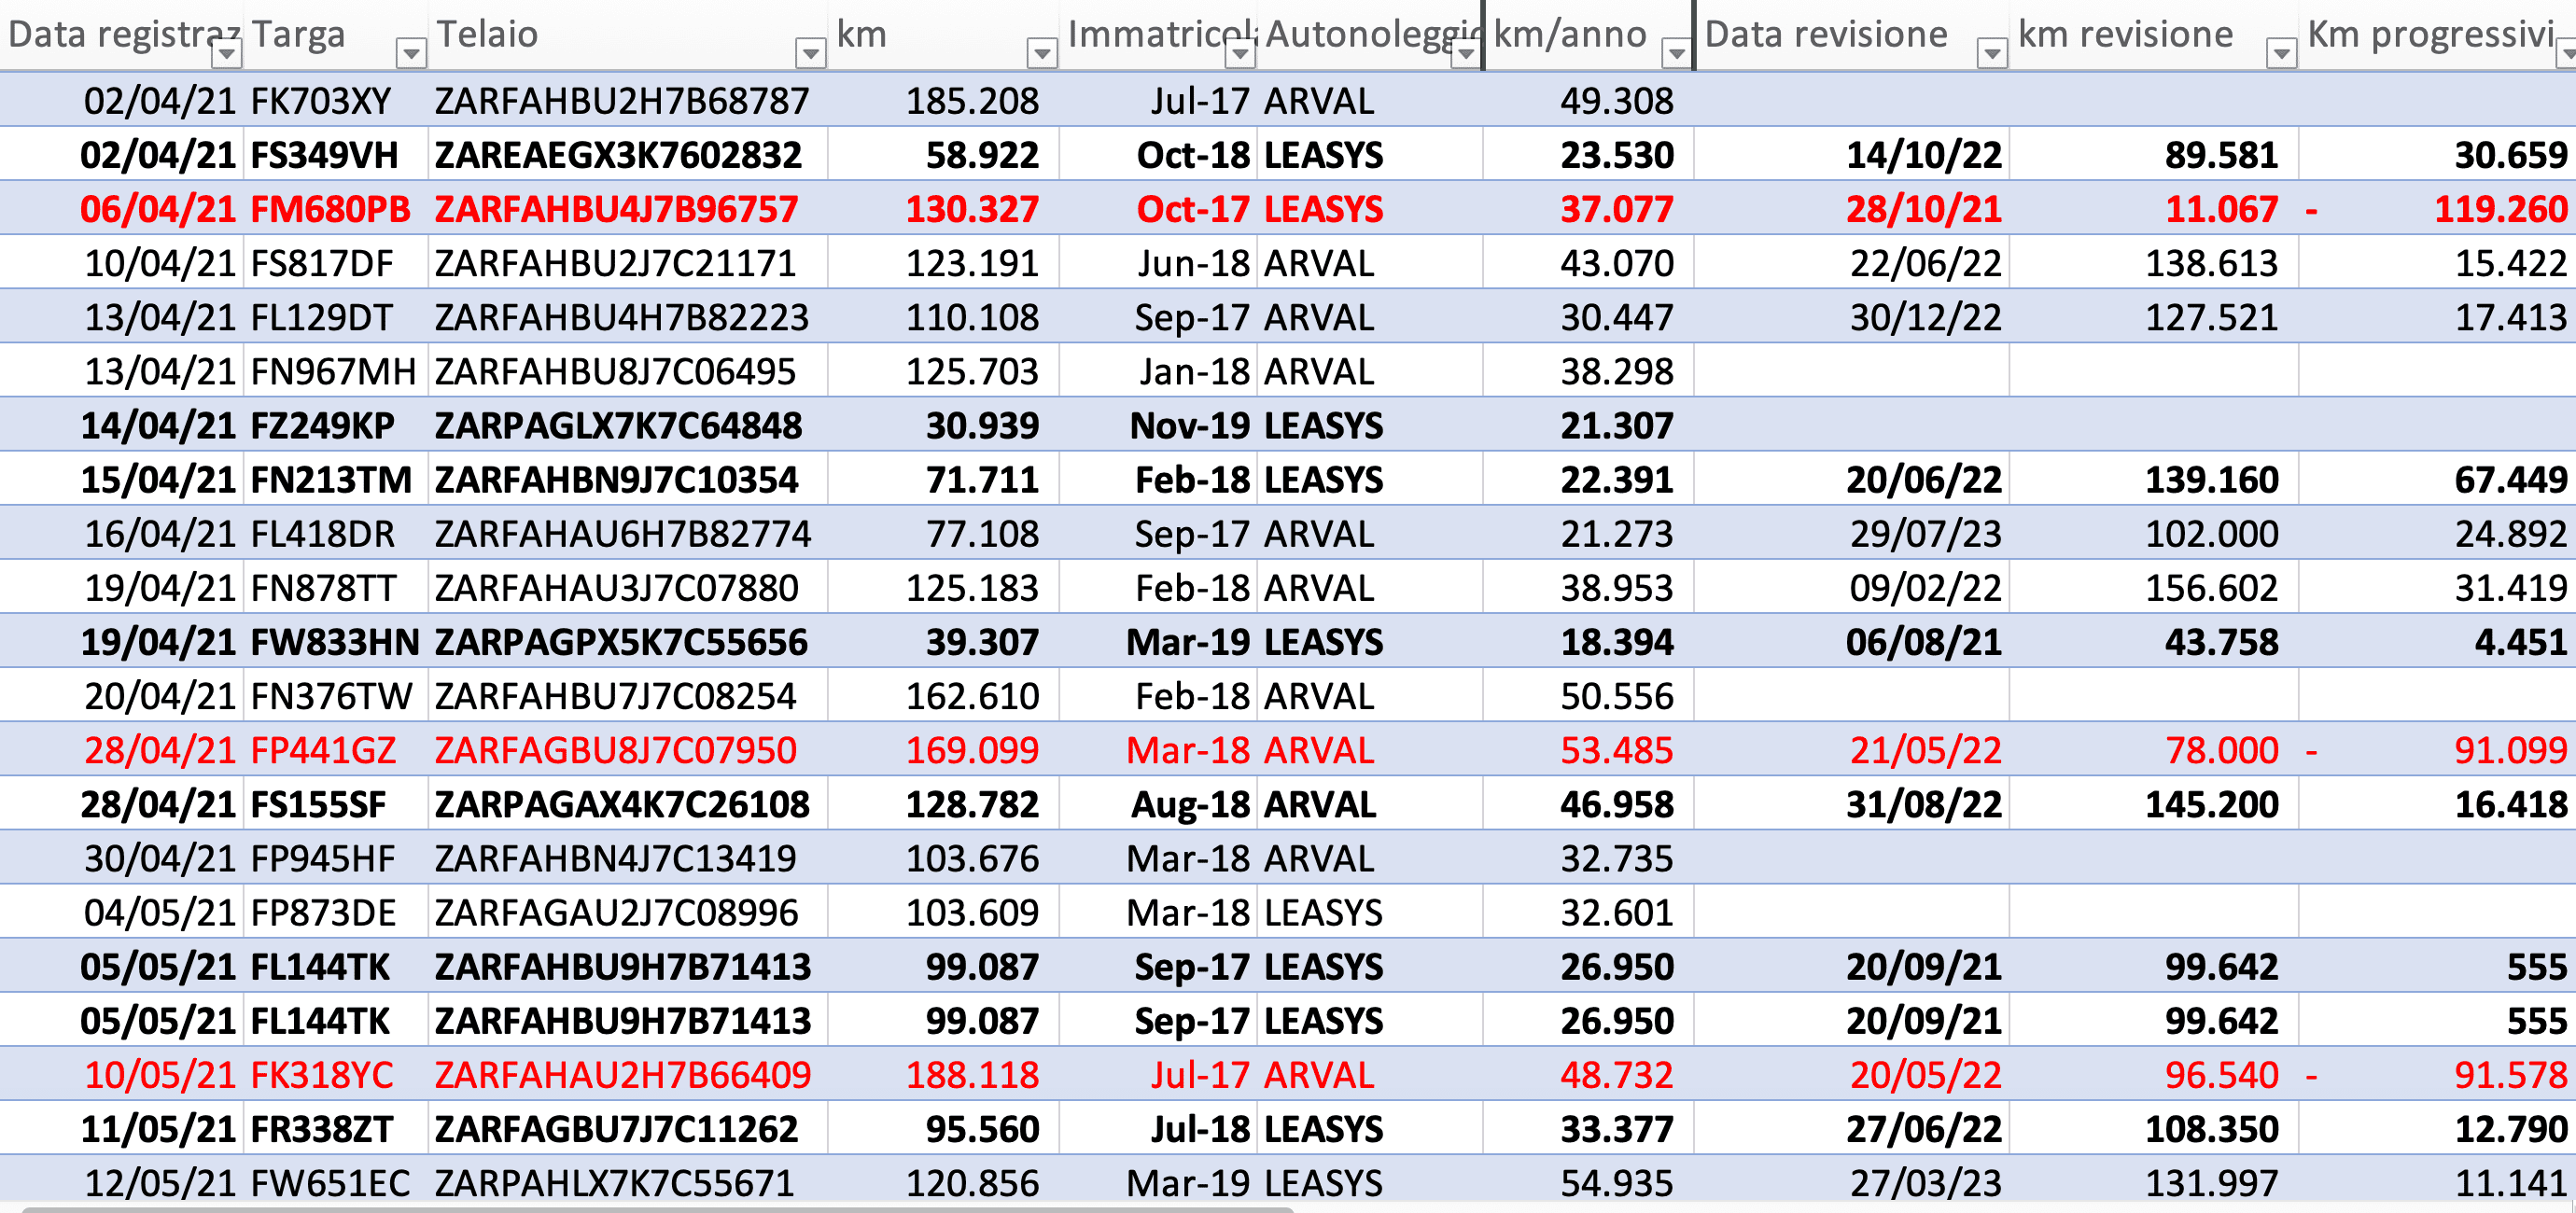Open the km/anno filter dropdown
The image size is (2576, 1213).
(x=1675, y=53)
